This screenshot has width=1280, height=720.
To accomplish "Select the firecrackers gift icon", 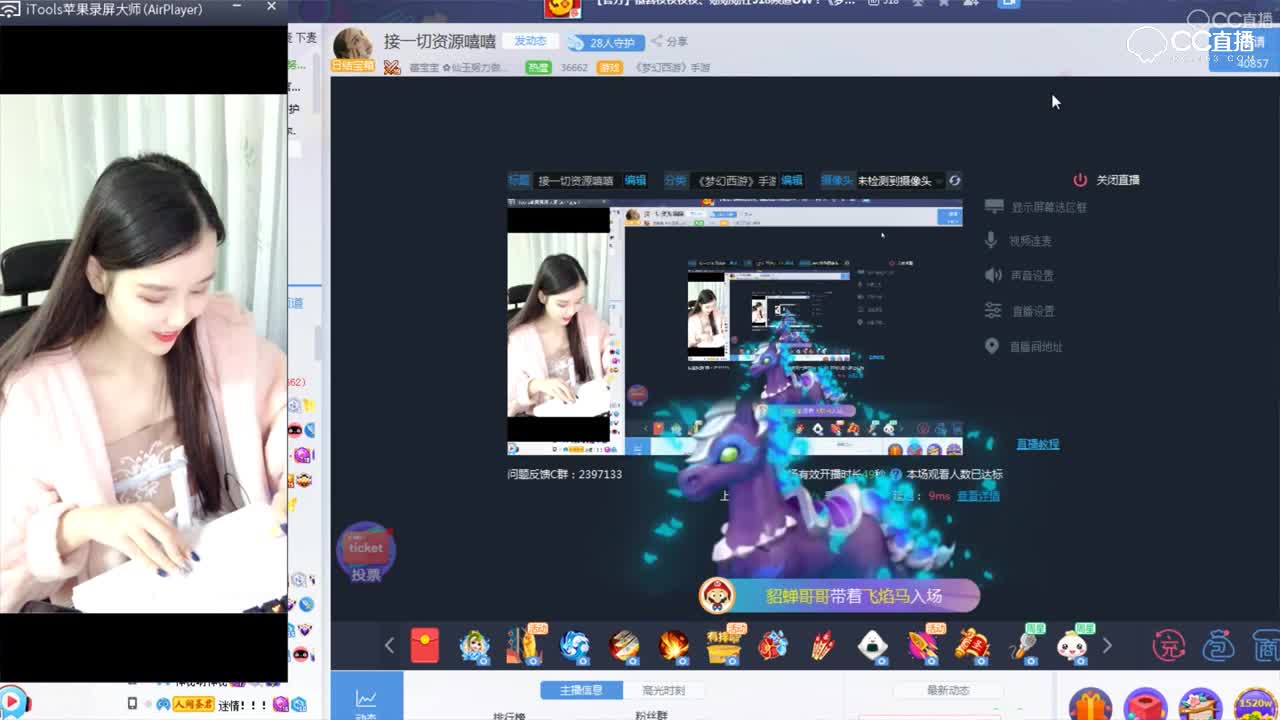I will pos(823,646).
